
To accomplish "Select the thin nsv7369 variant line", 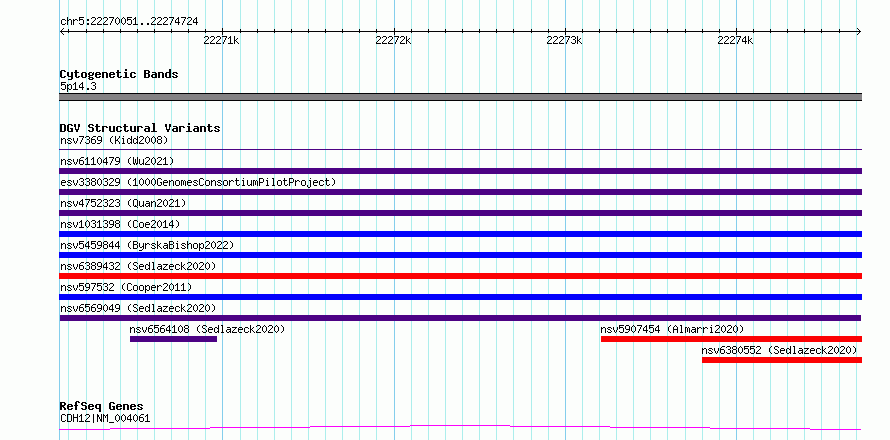I will click(460, 150).
